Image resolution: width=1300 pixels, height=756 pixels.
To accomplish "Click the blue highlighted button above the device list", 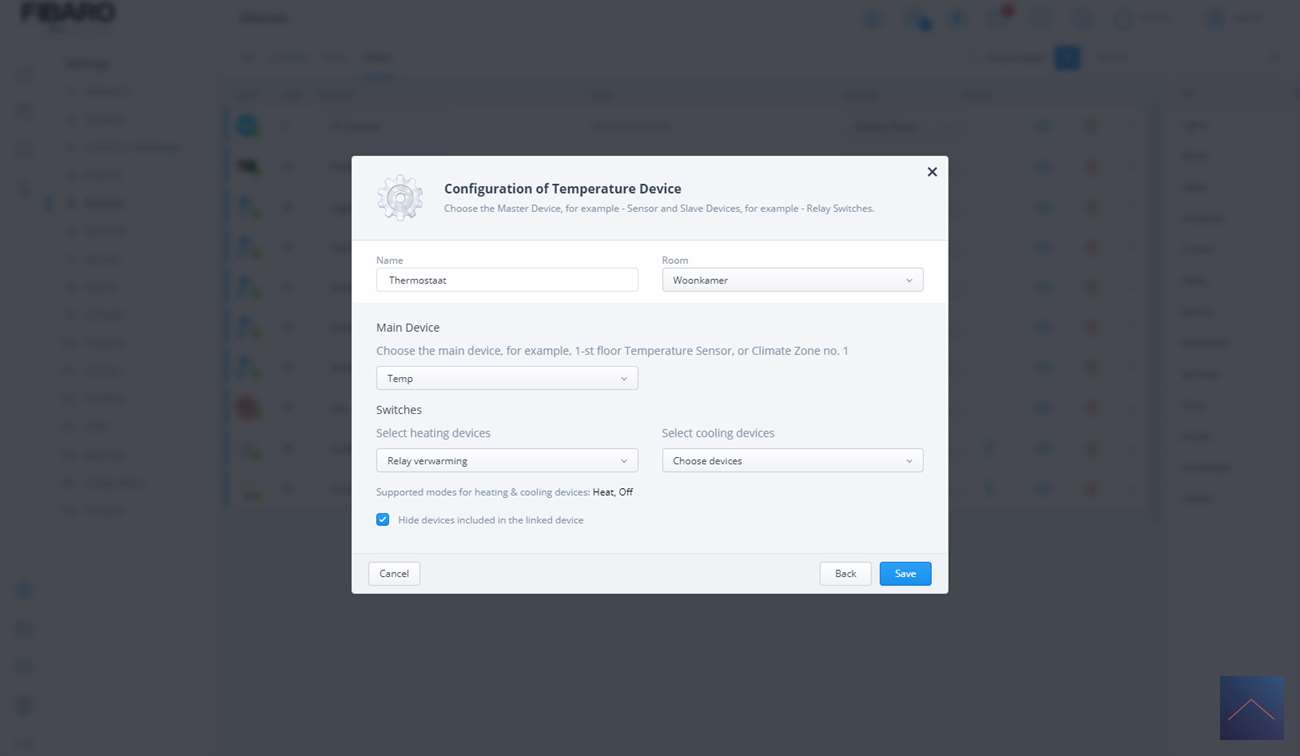I will [x=1067, y=57].
